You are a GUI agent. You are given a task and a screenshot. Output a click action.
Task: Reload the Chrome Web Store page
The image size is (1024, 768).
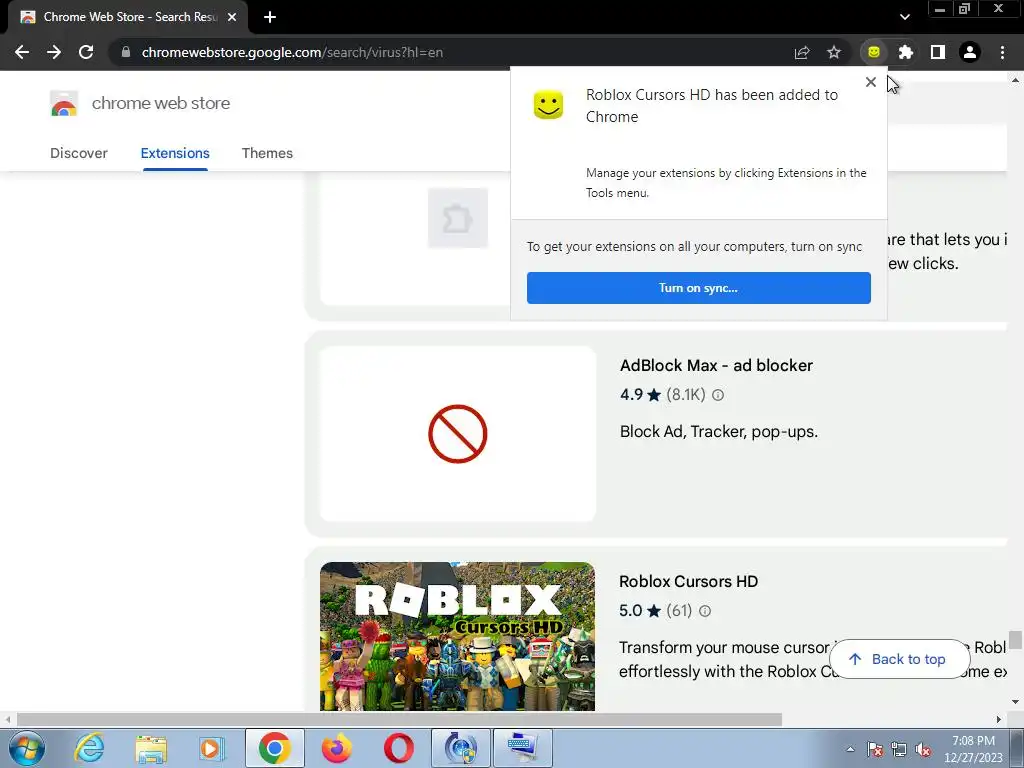(86, 52)
